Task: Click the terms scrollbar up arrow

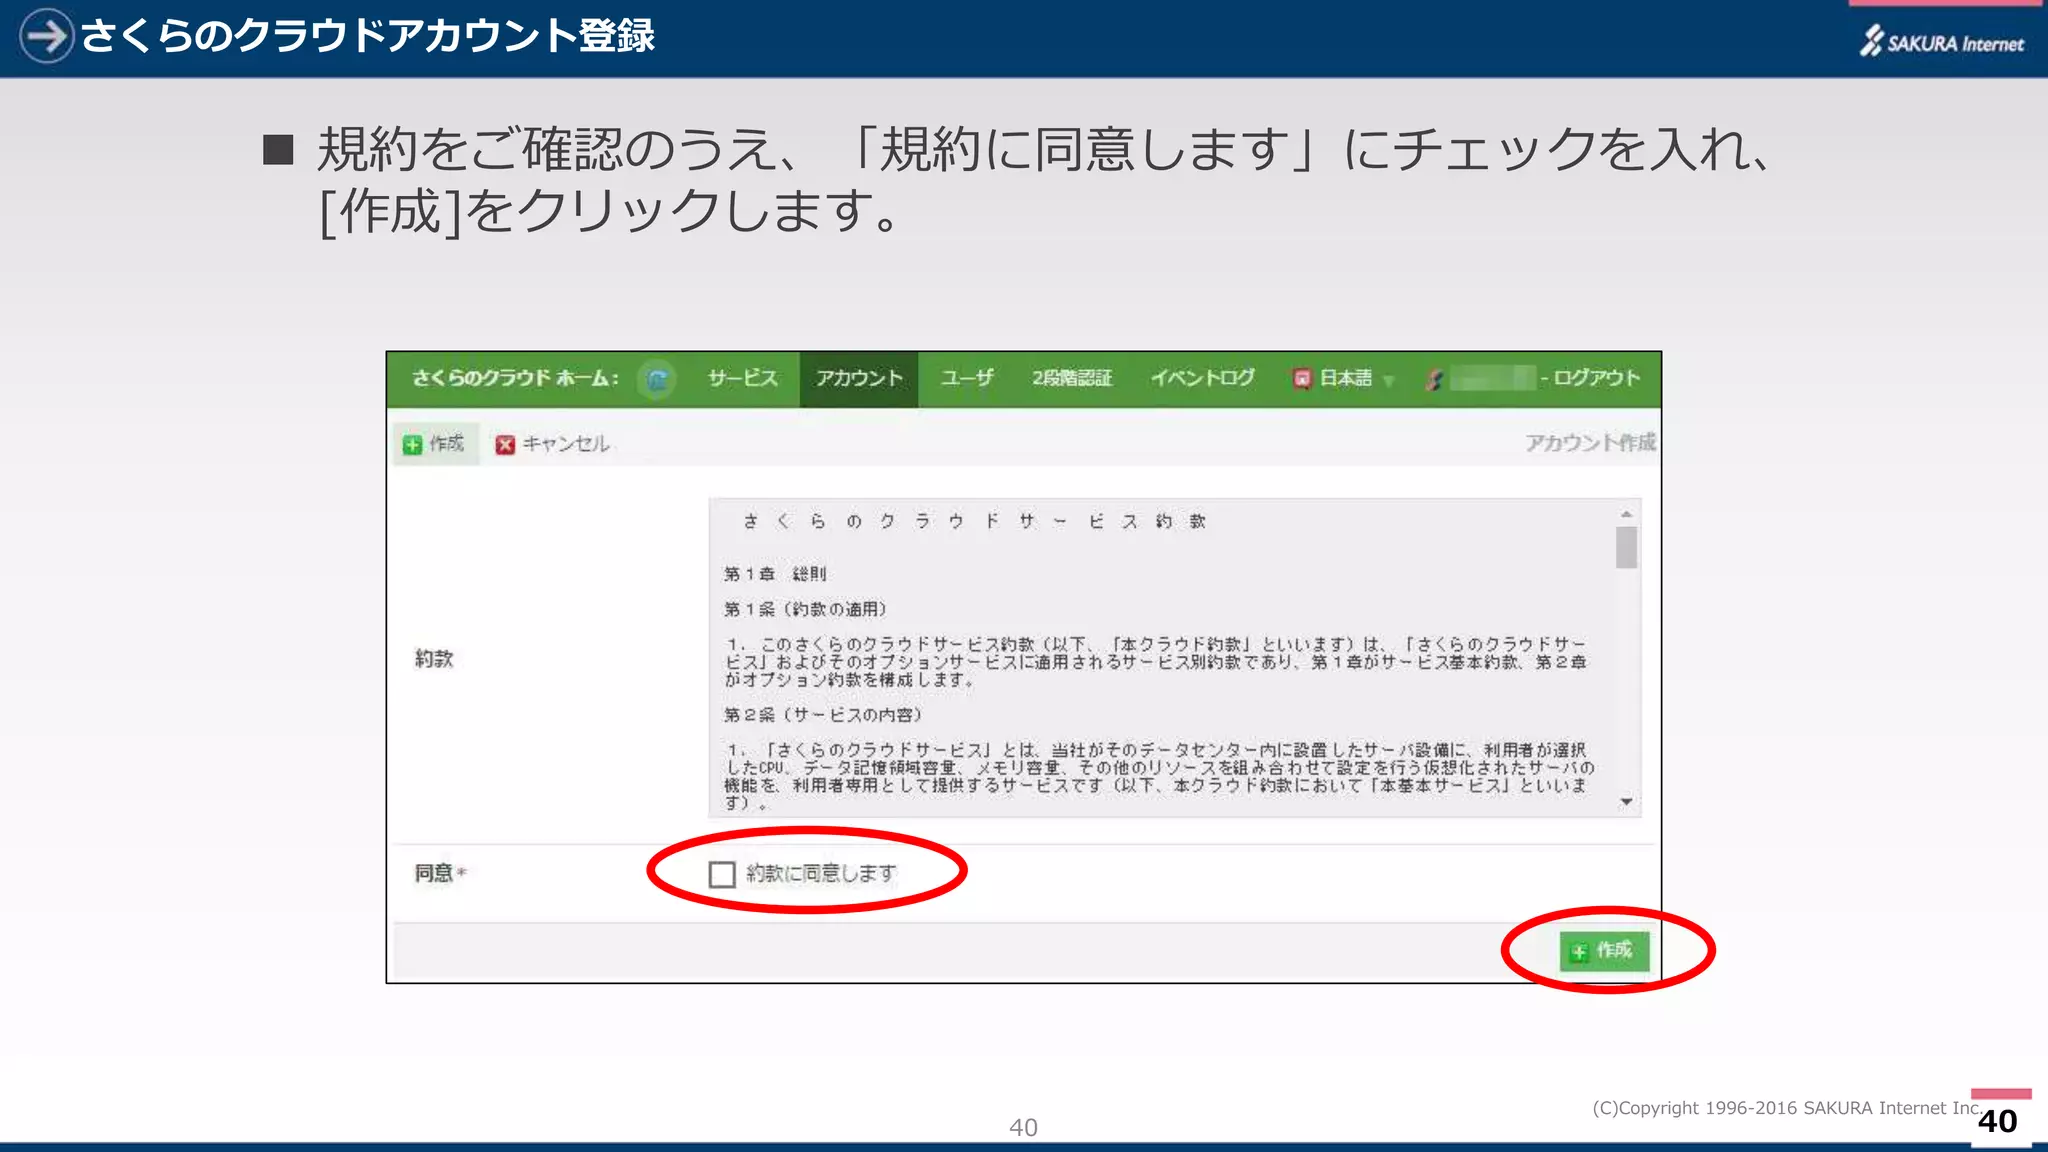Action: (x=1626, y=513)
